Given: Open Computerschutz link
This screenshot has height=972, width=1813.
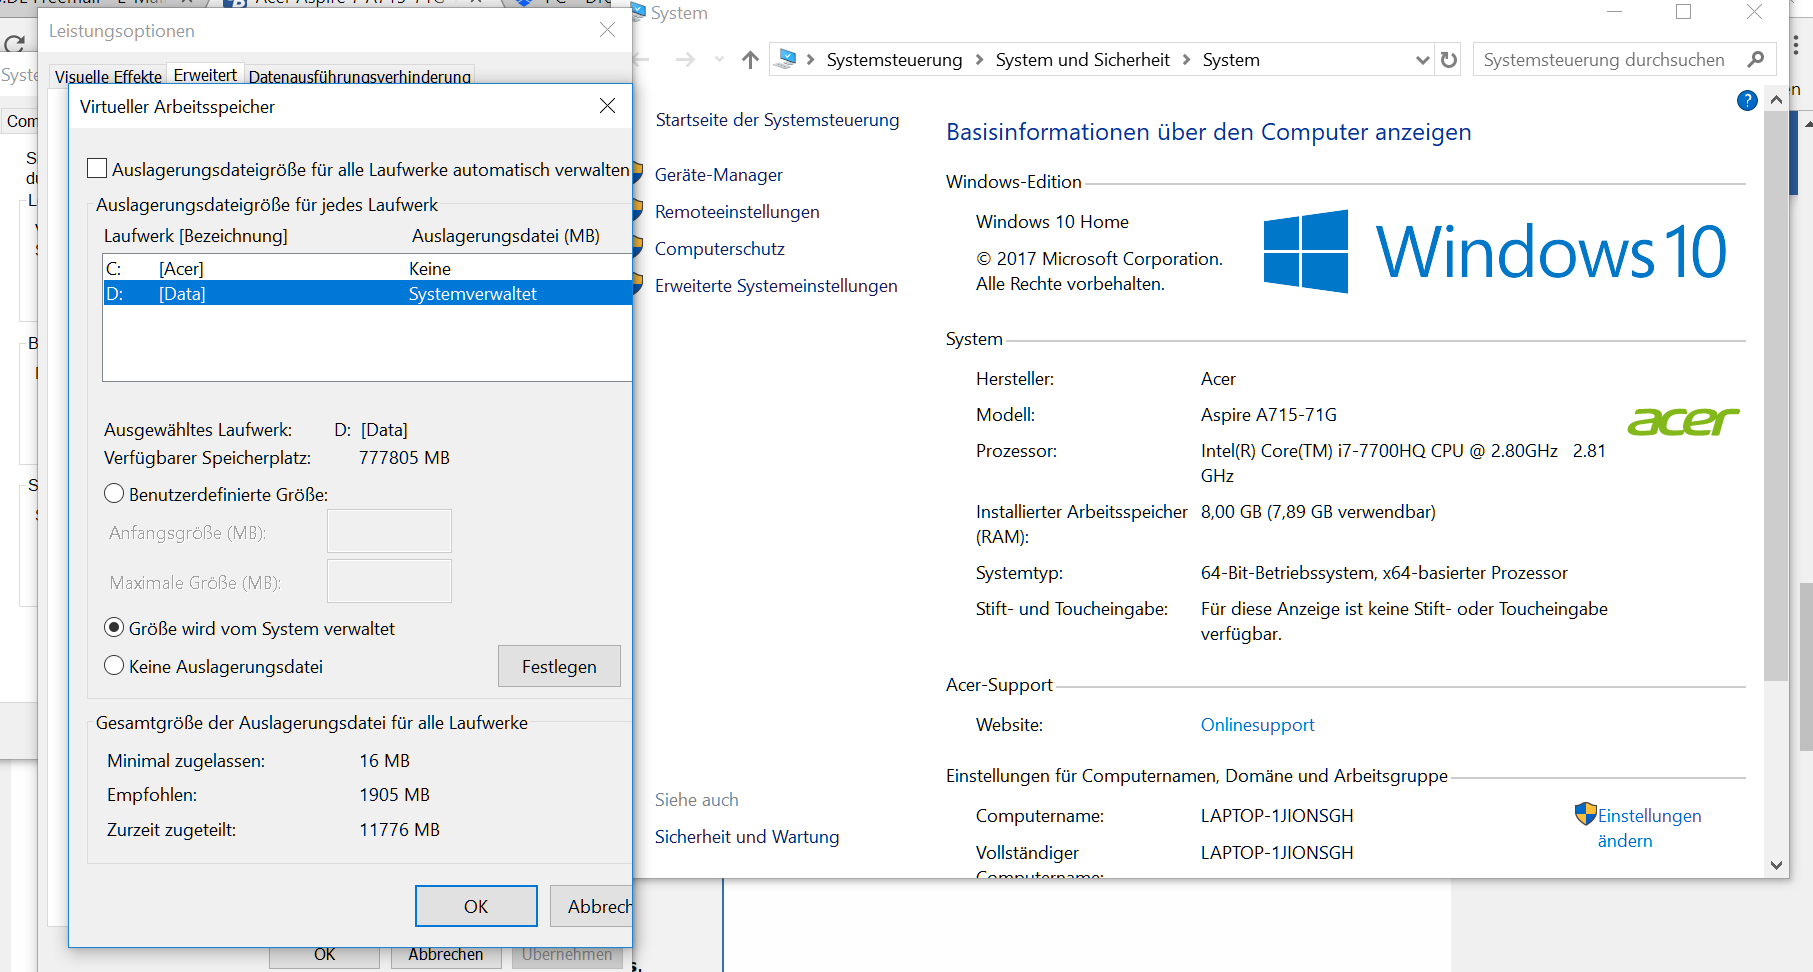Looking at the screenshot, I should tap(719, 249).
